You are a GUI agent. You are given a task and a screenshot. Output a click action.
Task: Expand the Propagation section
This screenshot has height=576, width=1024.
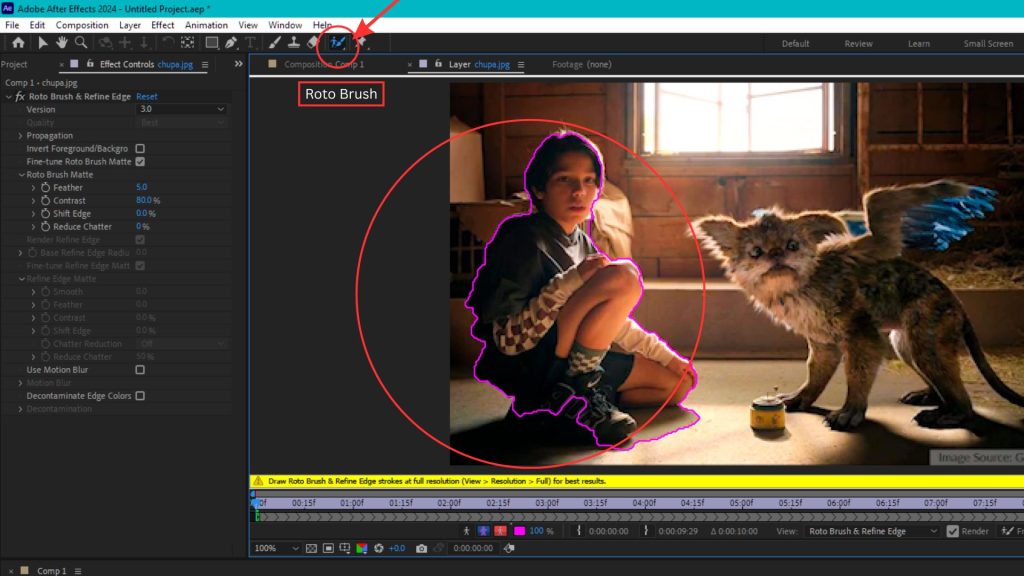(x=20, y=136)
